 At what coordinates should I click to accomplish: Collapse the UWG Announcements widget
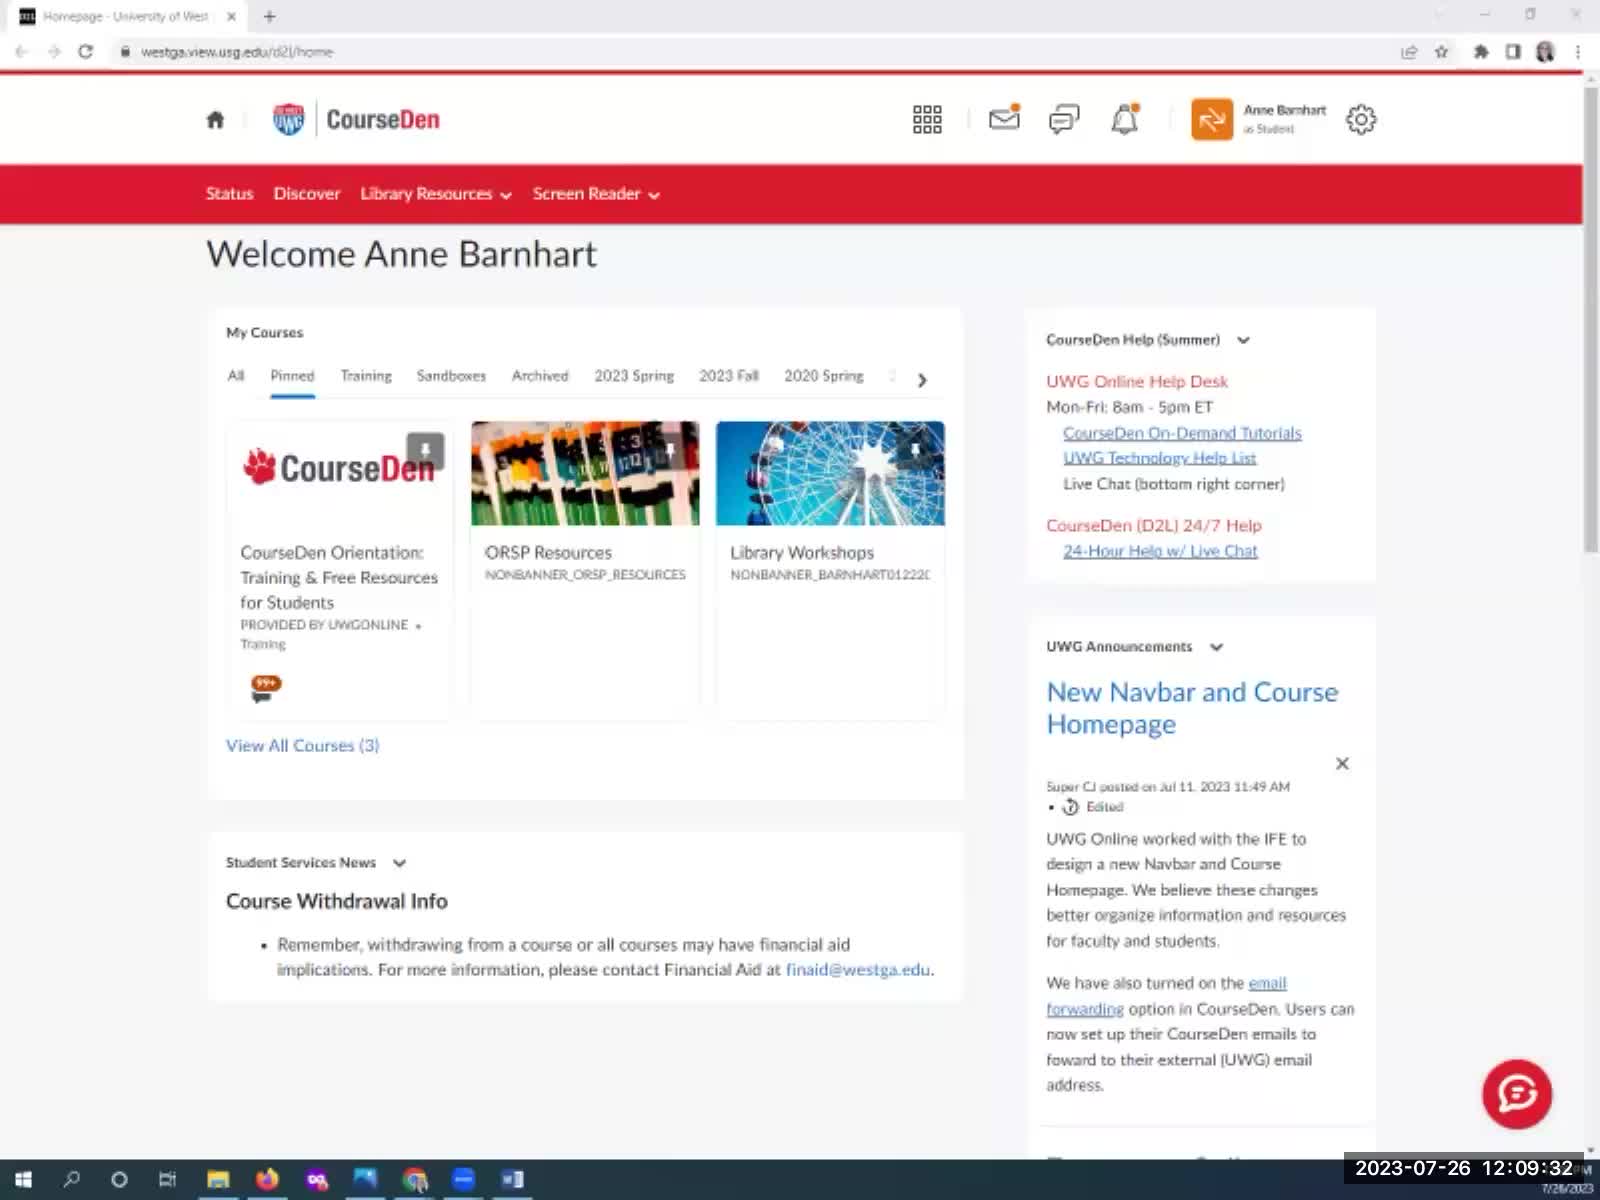[x=1216, y=647]
